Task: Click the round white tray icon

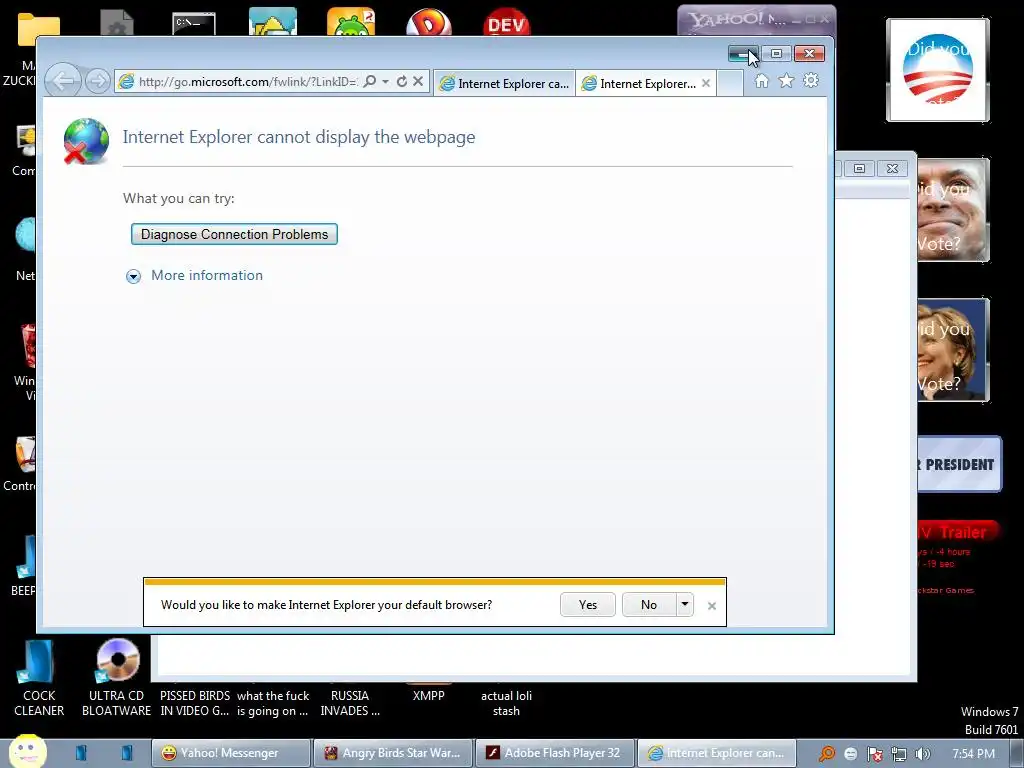Action: coord(851,754)
